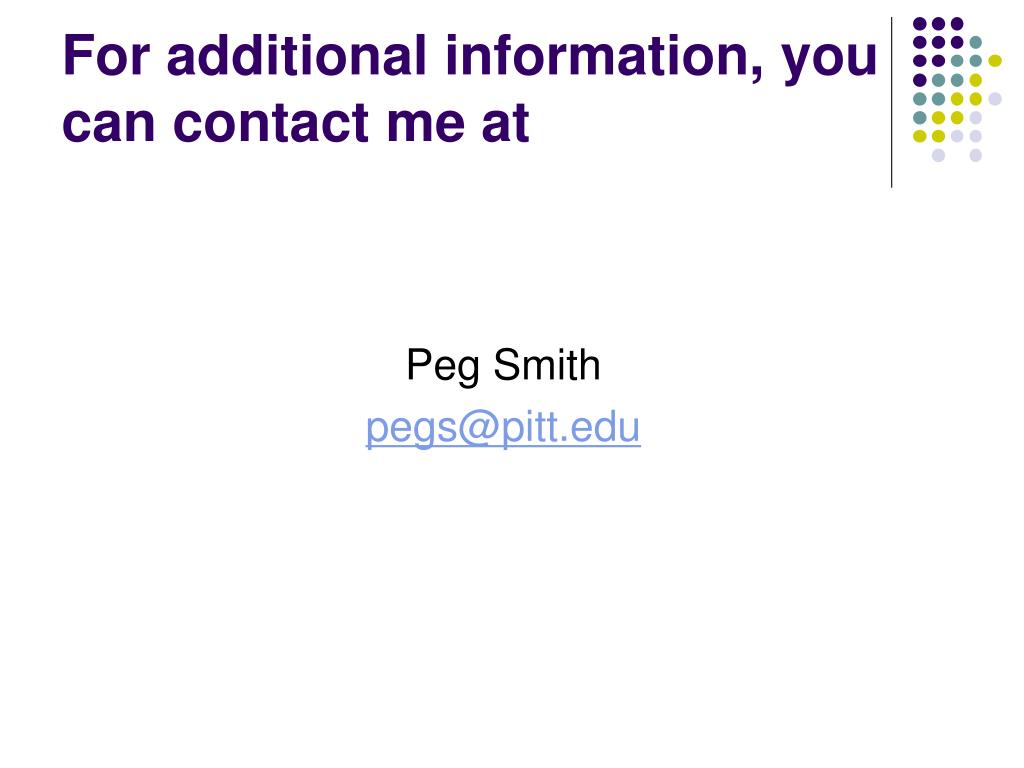The image size is (1024, 768).
Task: Click the bottom-left lavender dot in the pattern
Action: (938, 155)
